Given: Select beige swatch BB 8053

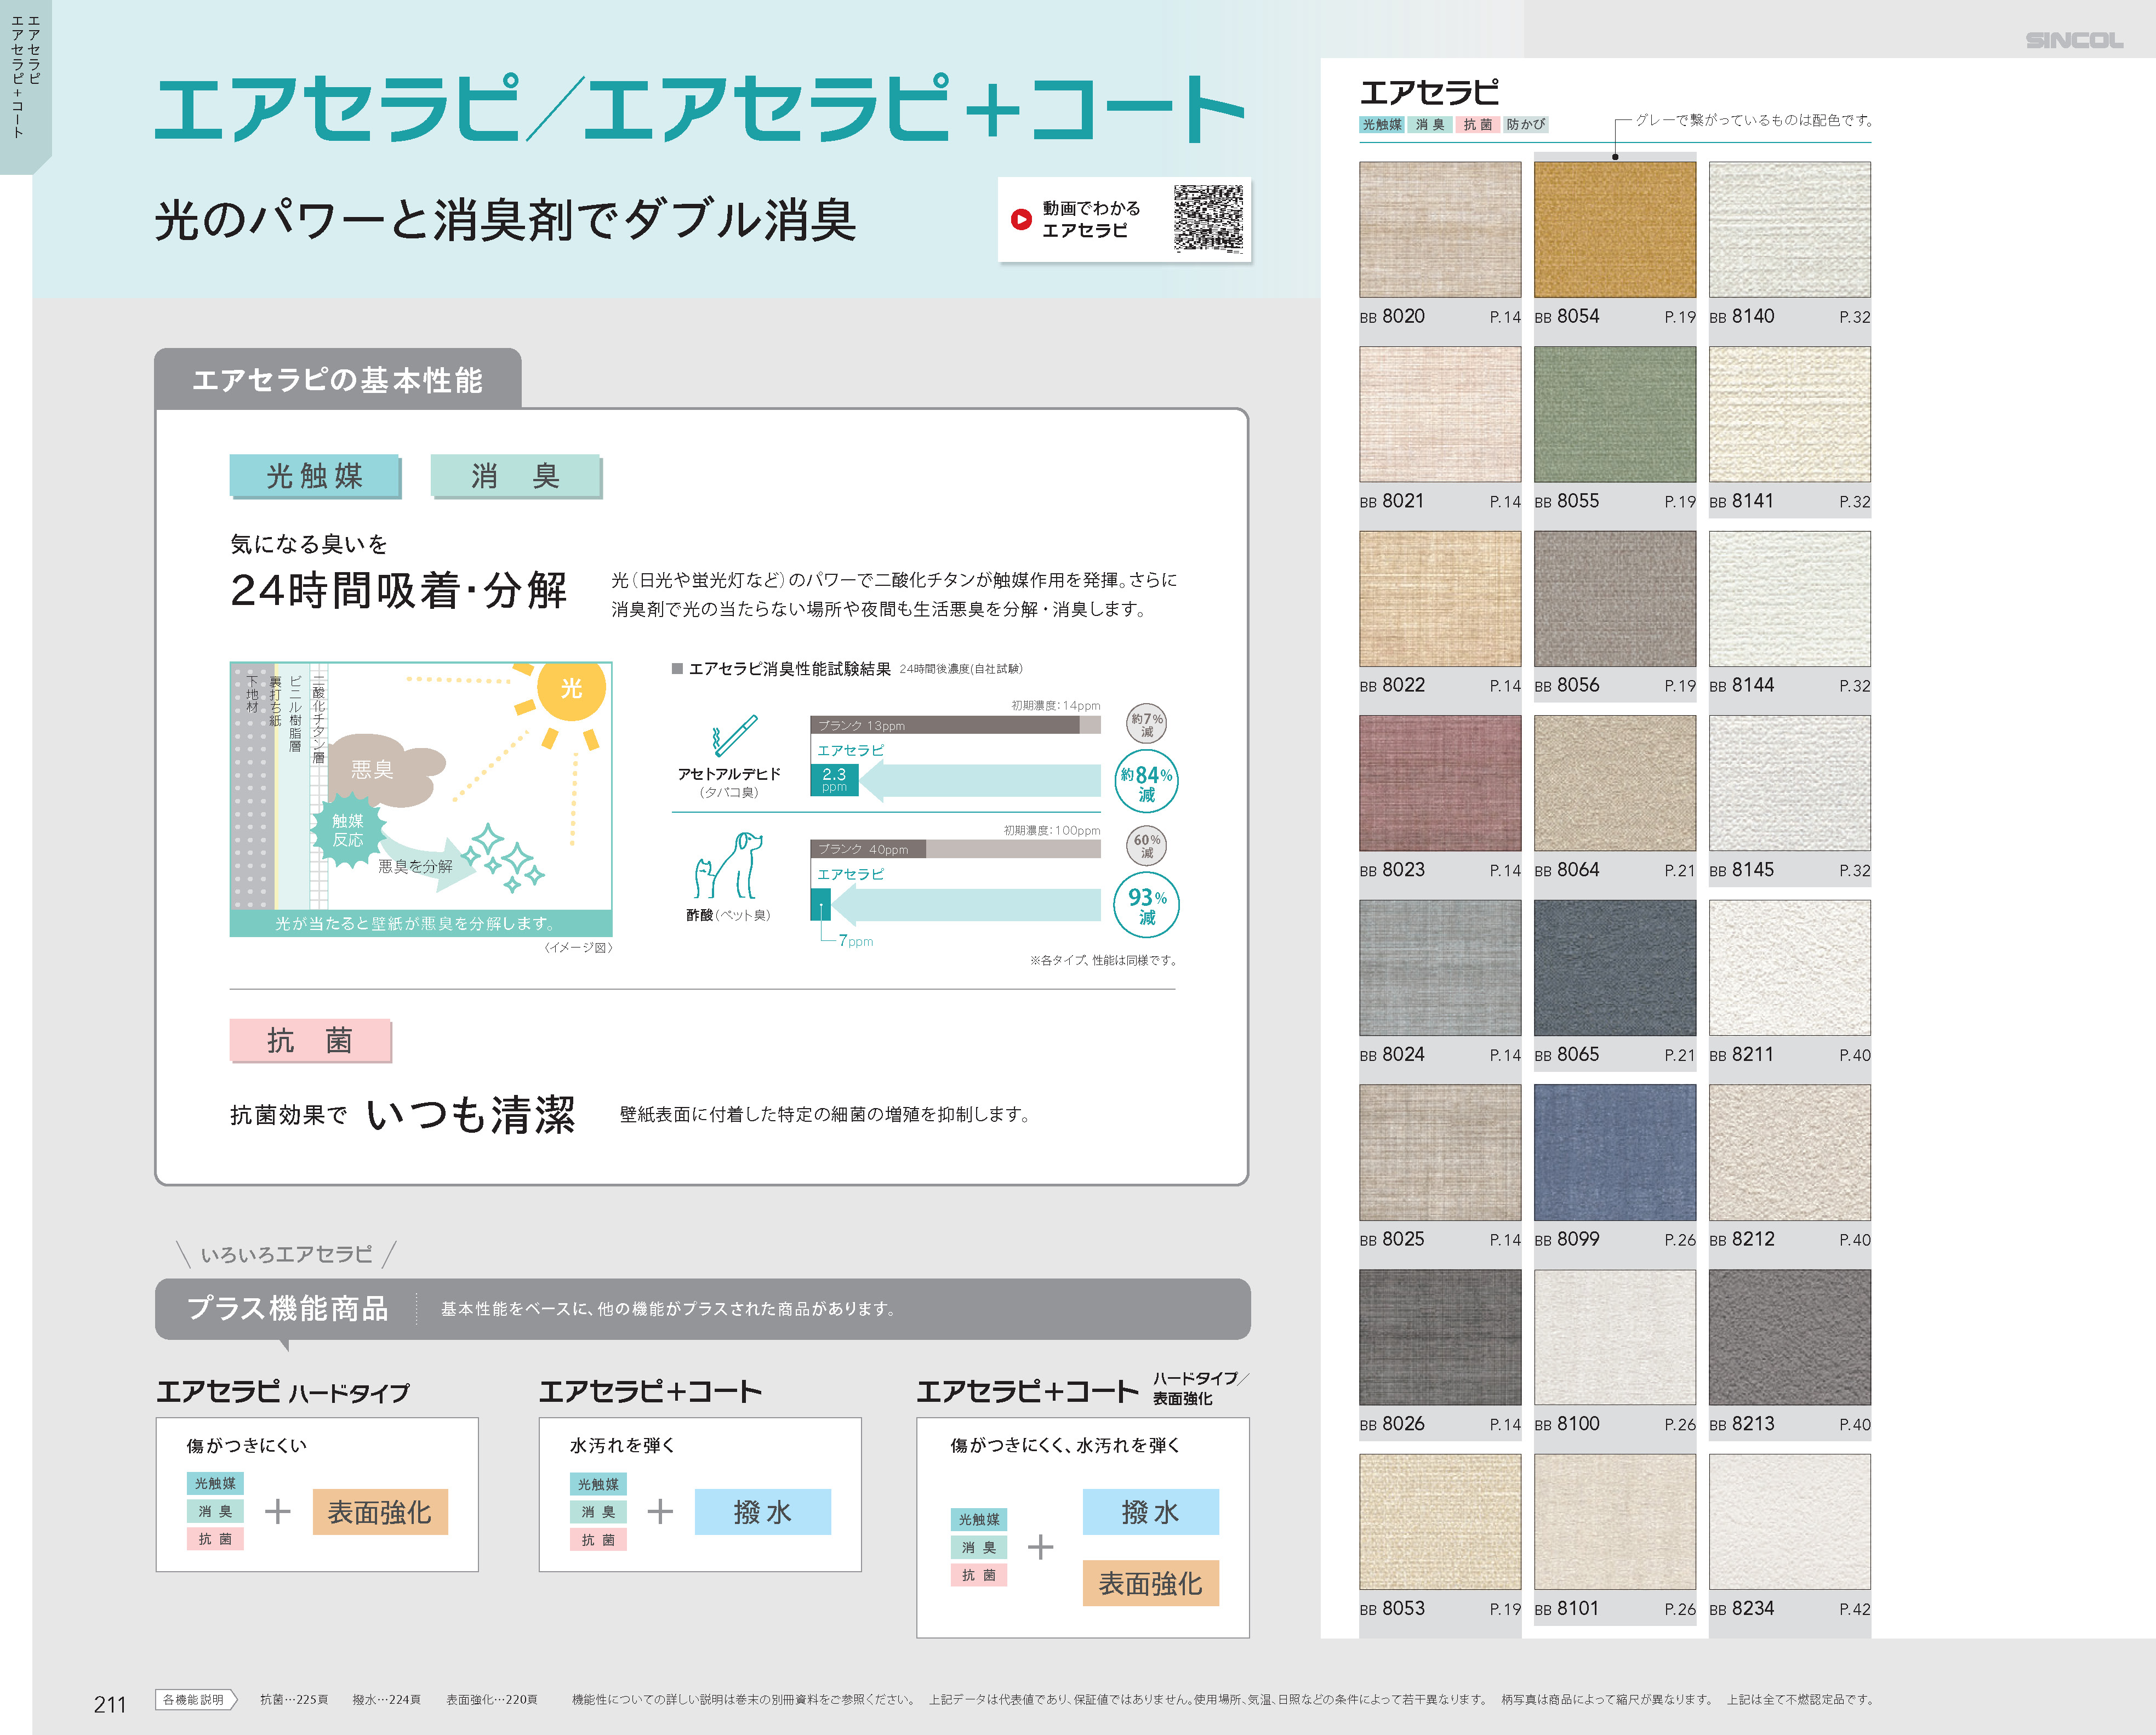Looking at the screenshot, I should coord(1439,1521).
